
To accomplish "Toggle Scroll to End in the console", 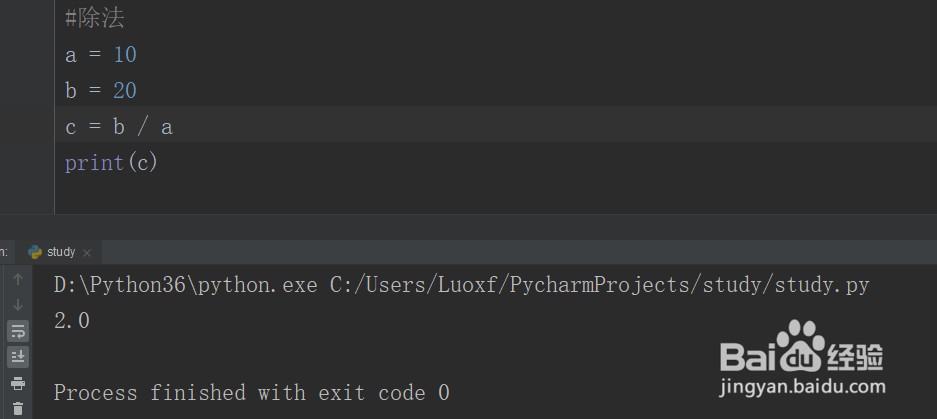I will (x=18, y=357).
